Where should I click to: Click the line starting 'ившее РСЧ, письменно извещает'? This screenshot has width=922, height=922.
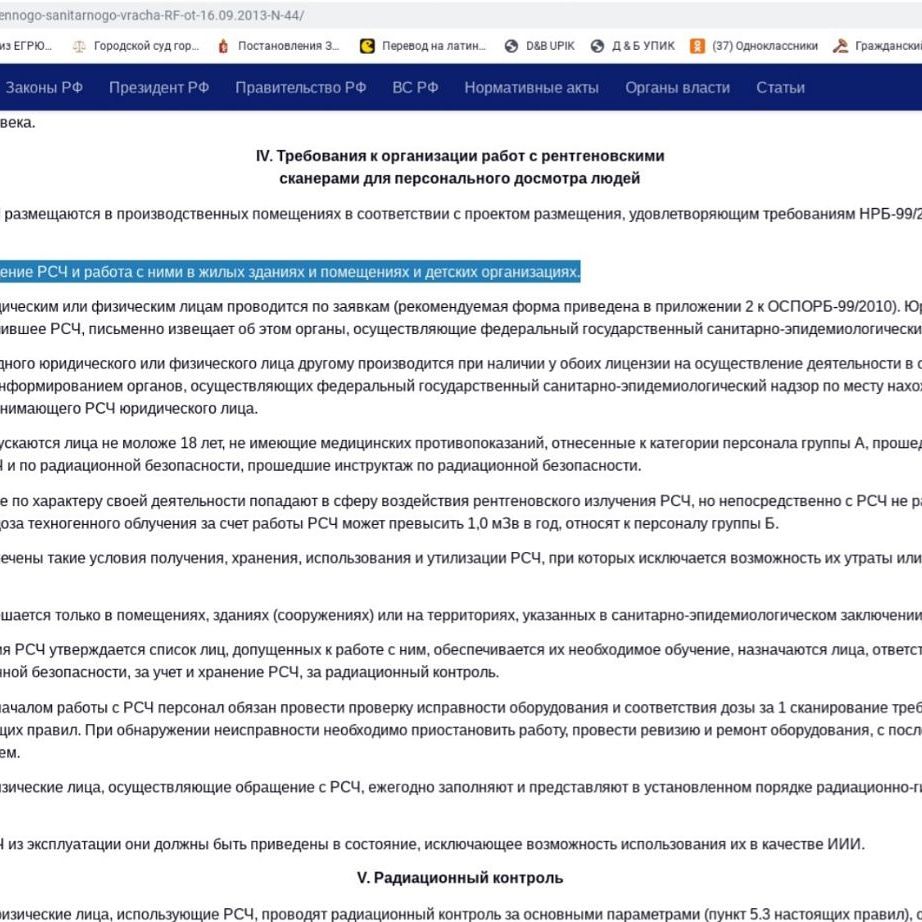pyautogui.click(x=461, y=329)
